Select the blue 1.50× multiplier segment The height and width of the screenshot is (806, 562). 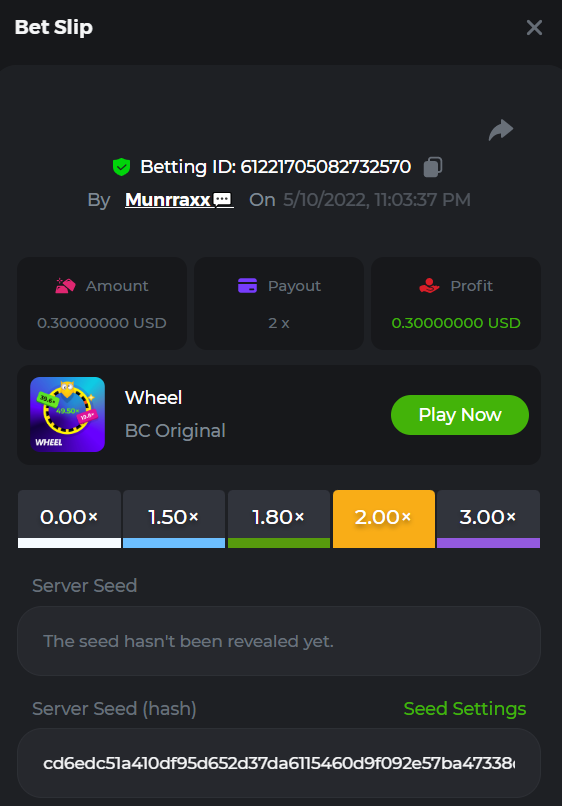pyautogui.click(x=174, y=519)
